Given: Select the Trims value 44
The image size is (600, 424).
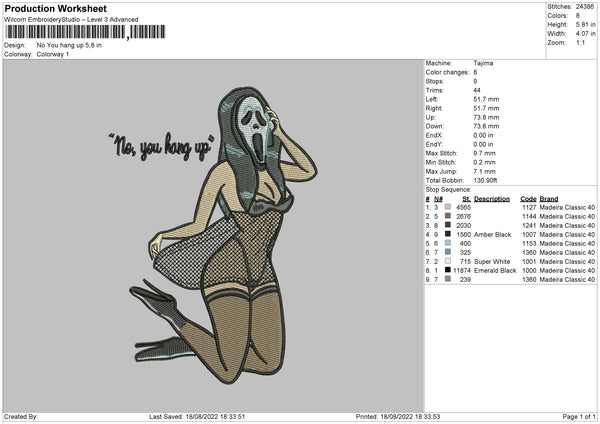Looking at the screenshot, I should click(x=477, y=90).
